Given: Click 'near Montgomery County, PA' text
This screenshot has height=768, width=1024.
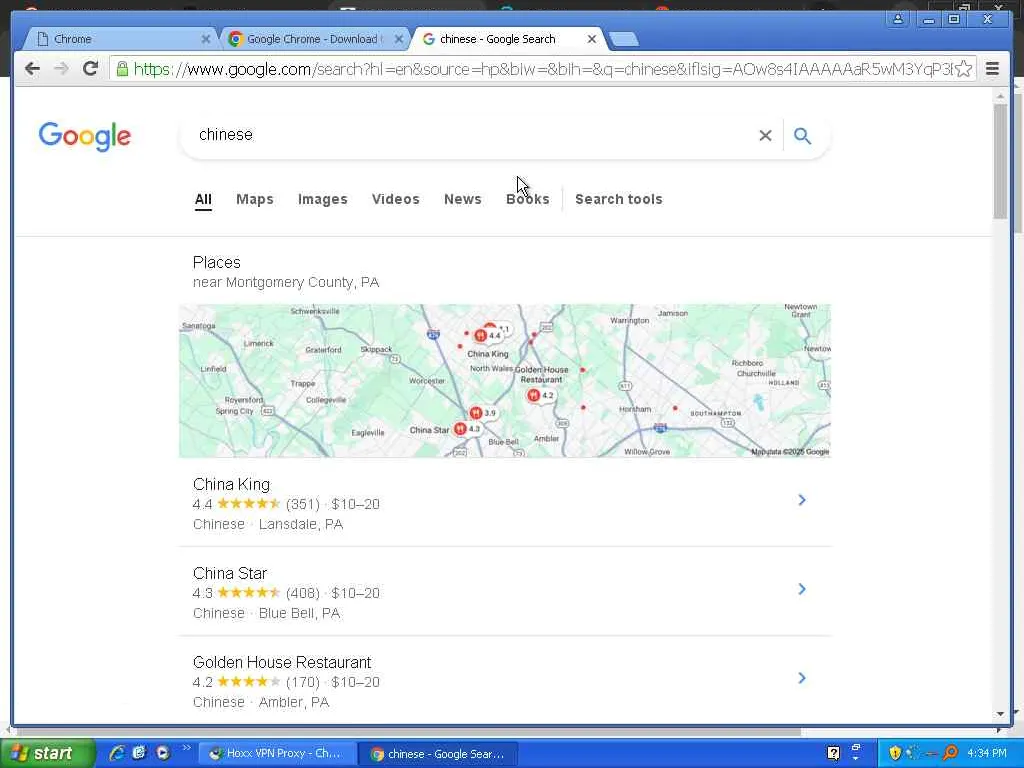Looking at the screenshot, I should [x=286, y=283].
